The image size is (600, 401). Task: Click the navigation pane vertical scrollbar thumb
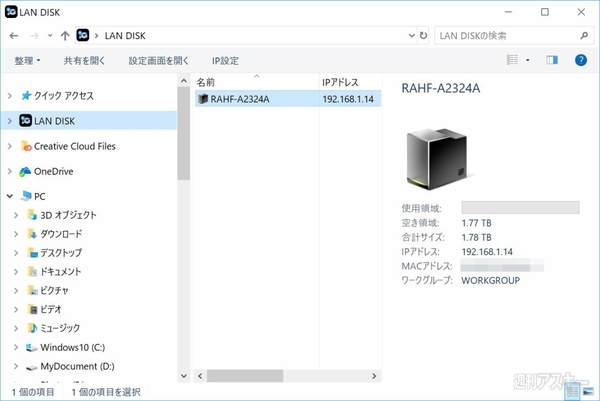(184, 134)
